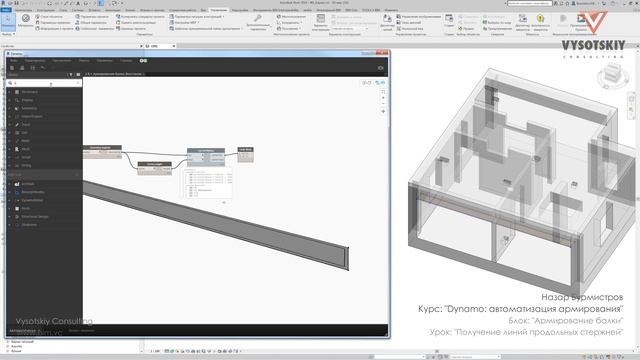This screenshot has width=640, height=360.
Task: Click Purge Unused (Удалить неиспользуемые)
Action: click(136, 22)
